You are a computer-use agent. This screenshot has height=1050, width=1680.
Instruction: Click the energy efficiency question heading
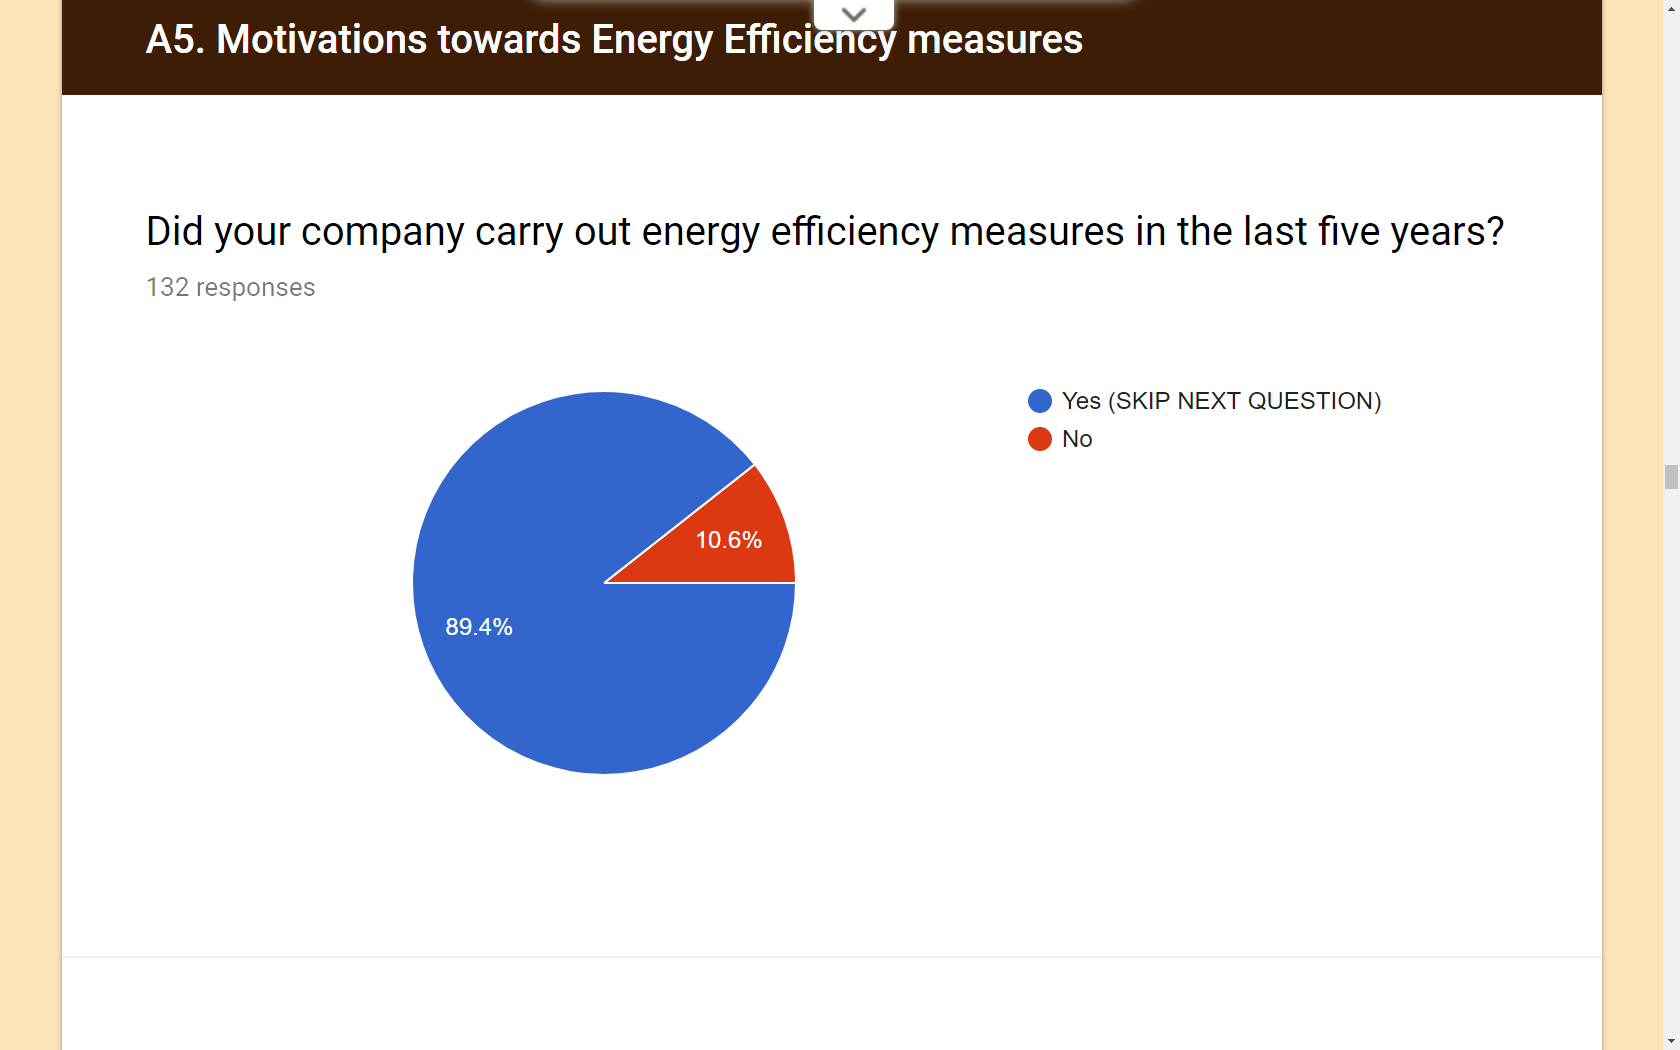pos(824,232)
